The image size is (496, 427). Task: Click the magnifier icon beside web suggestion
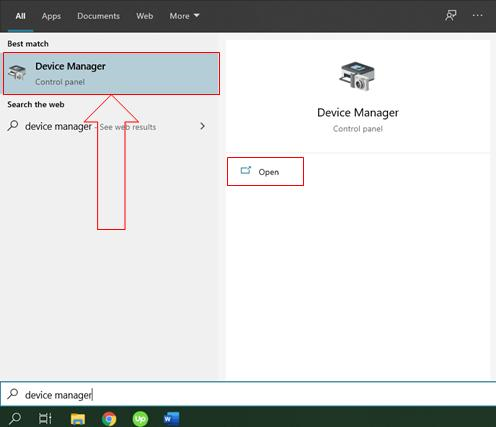coord(13,126)
